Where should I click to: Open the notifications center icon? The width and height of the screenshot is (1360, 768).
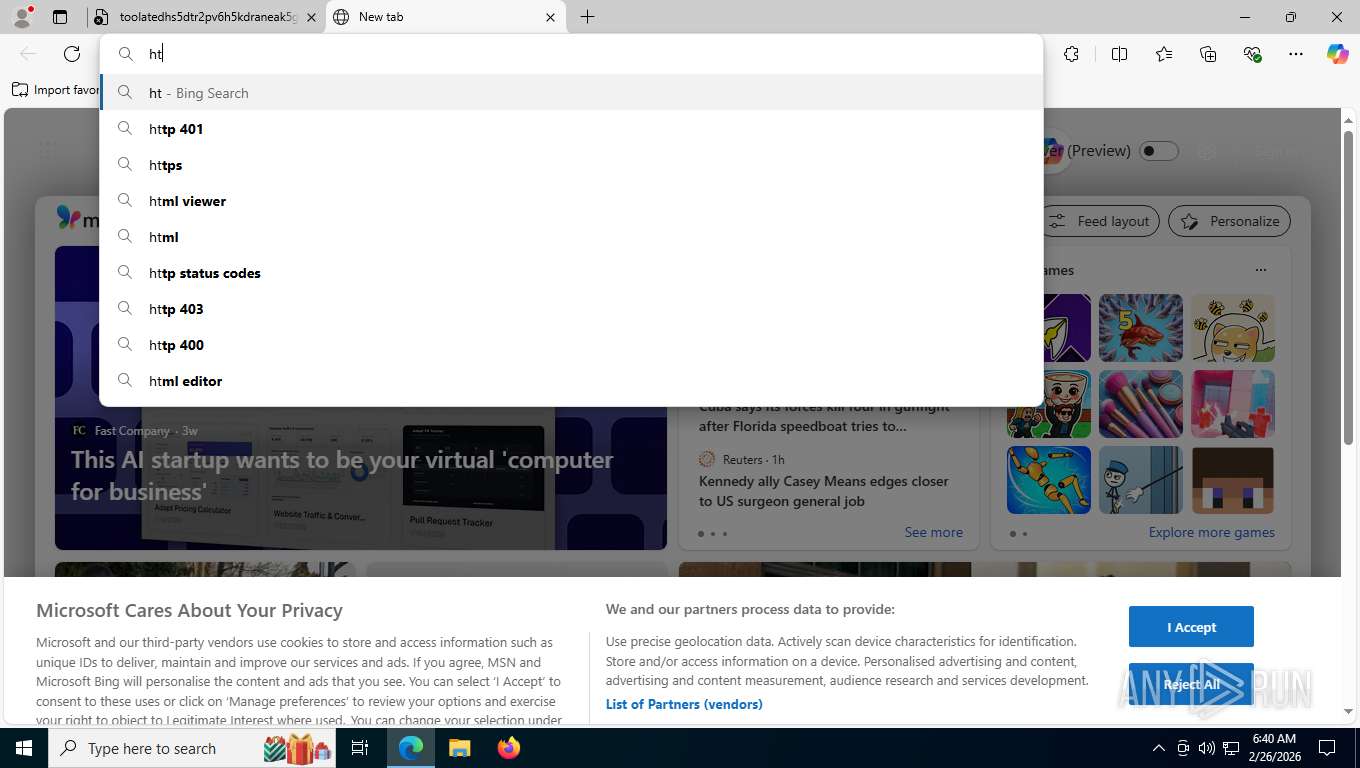pos(1327,748)
